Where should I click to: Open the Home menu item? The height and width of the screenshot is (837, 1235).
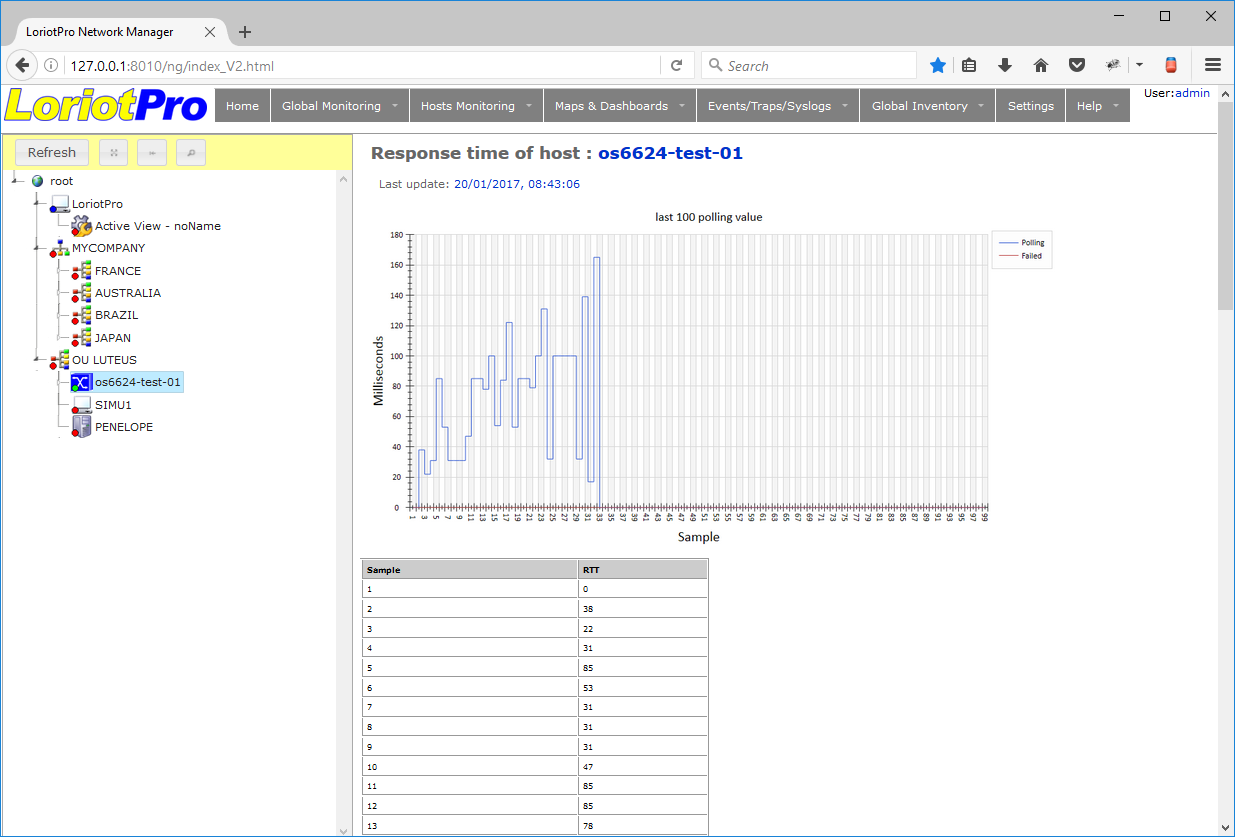tap(243, 106)
